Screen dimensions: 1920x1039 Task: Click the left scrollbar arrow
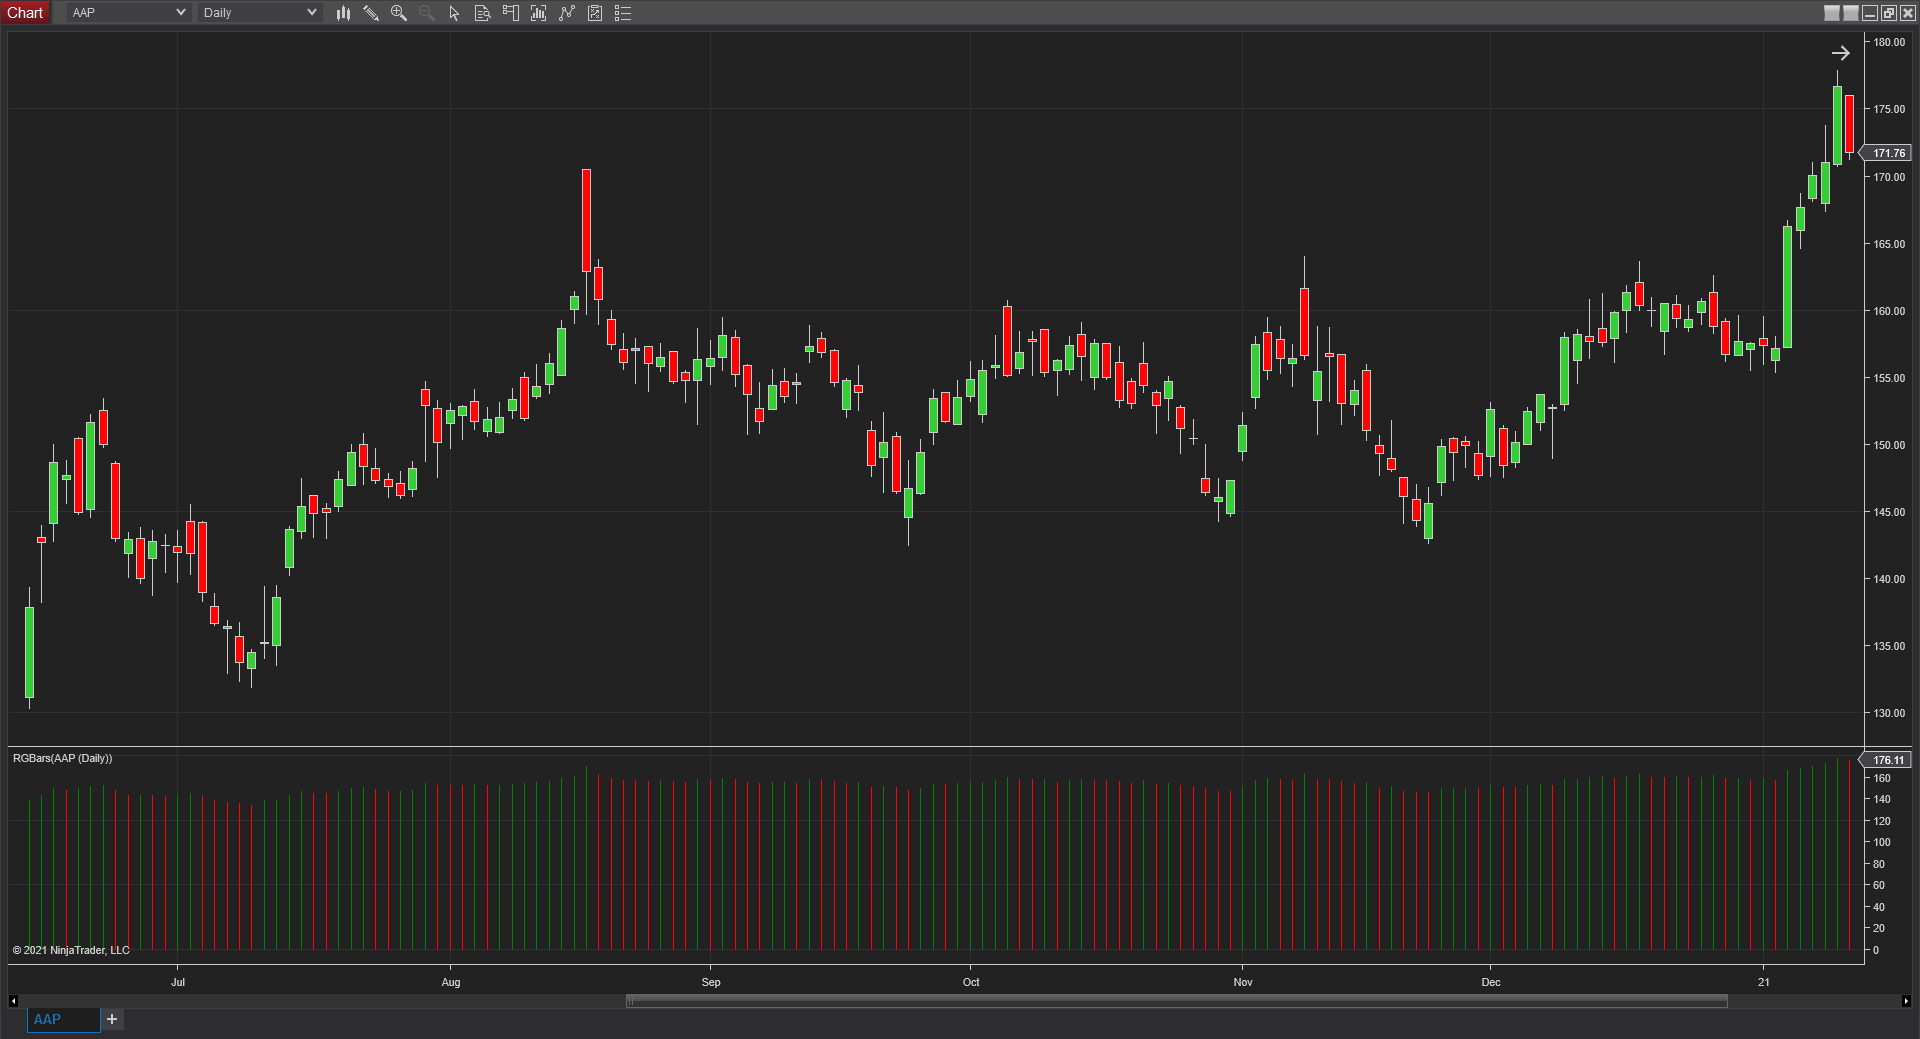pyautogui.click(x=13, y=1000)
